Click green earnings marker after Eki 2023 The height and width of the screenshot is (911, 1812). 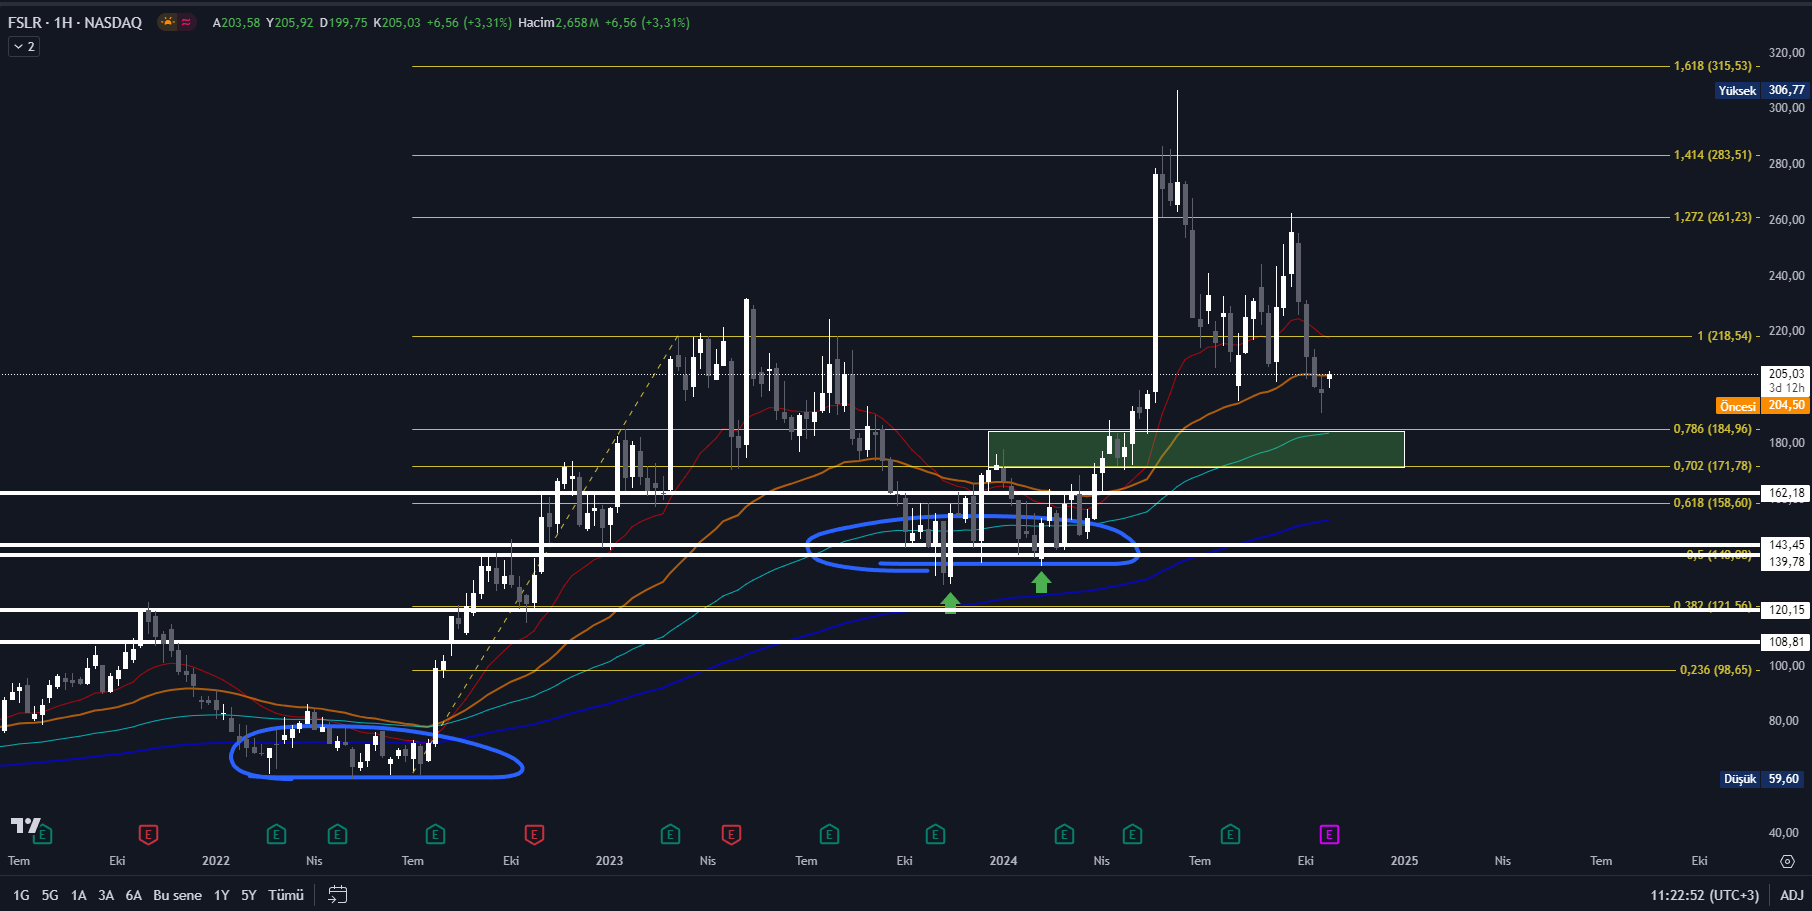(935, 834)
